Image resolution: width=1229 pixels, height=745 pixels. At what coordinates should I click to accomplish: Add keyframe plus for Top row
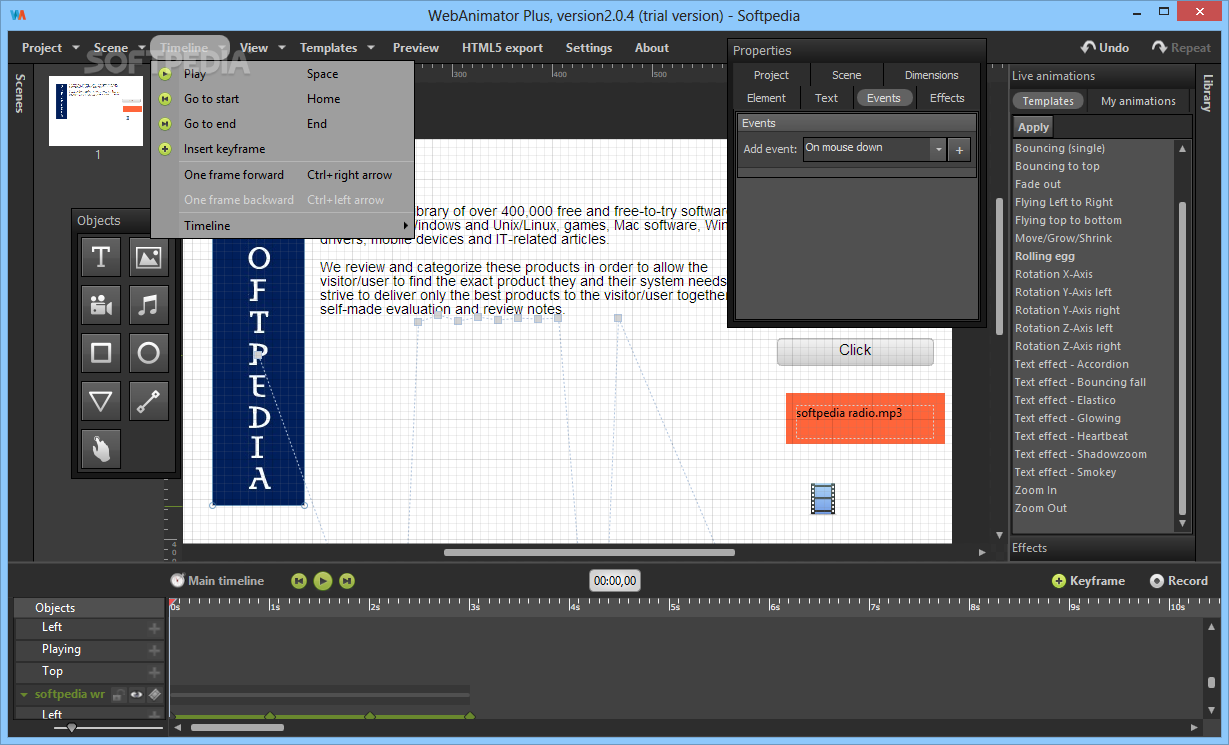pyautogui.click(x=154, y=672)
